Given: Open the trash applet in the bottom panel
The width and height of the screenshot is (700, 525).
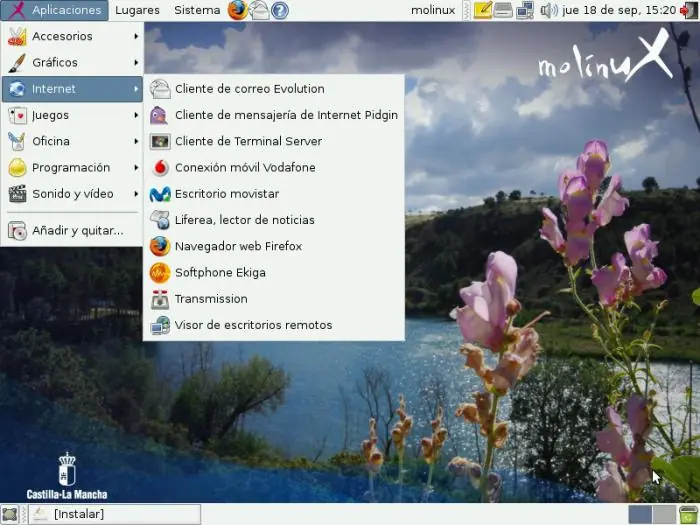Looking at the screenshot, I should click(689, 515).
